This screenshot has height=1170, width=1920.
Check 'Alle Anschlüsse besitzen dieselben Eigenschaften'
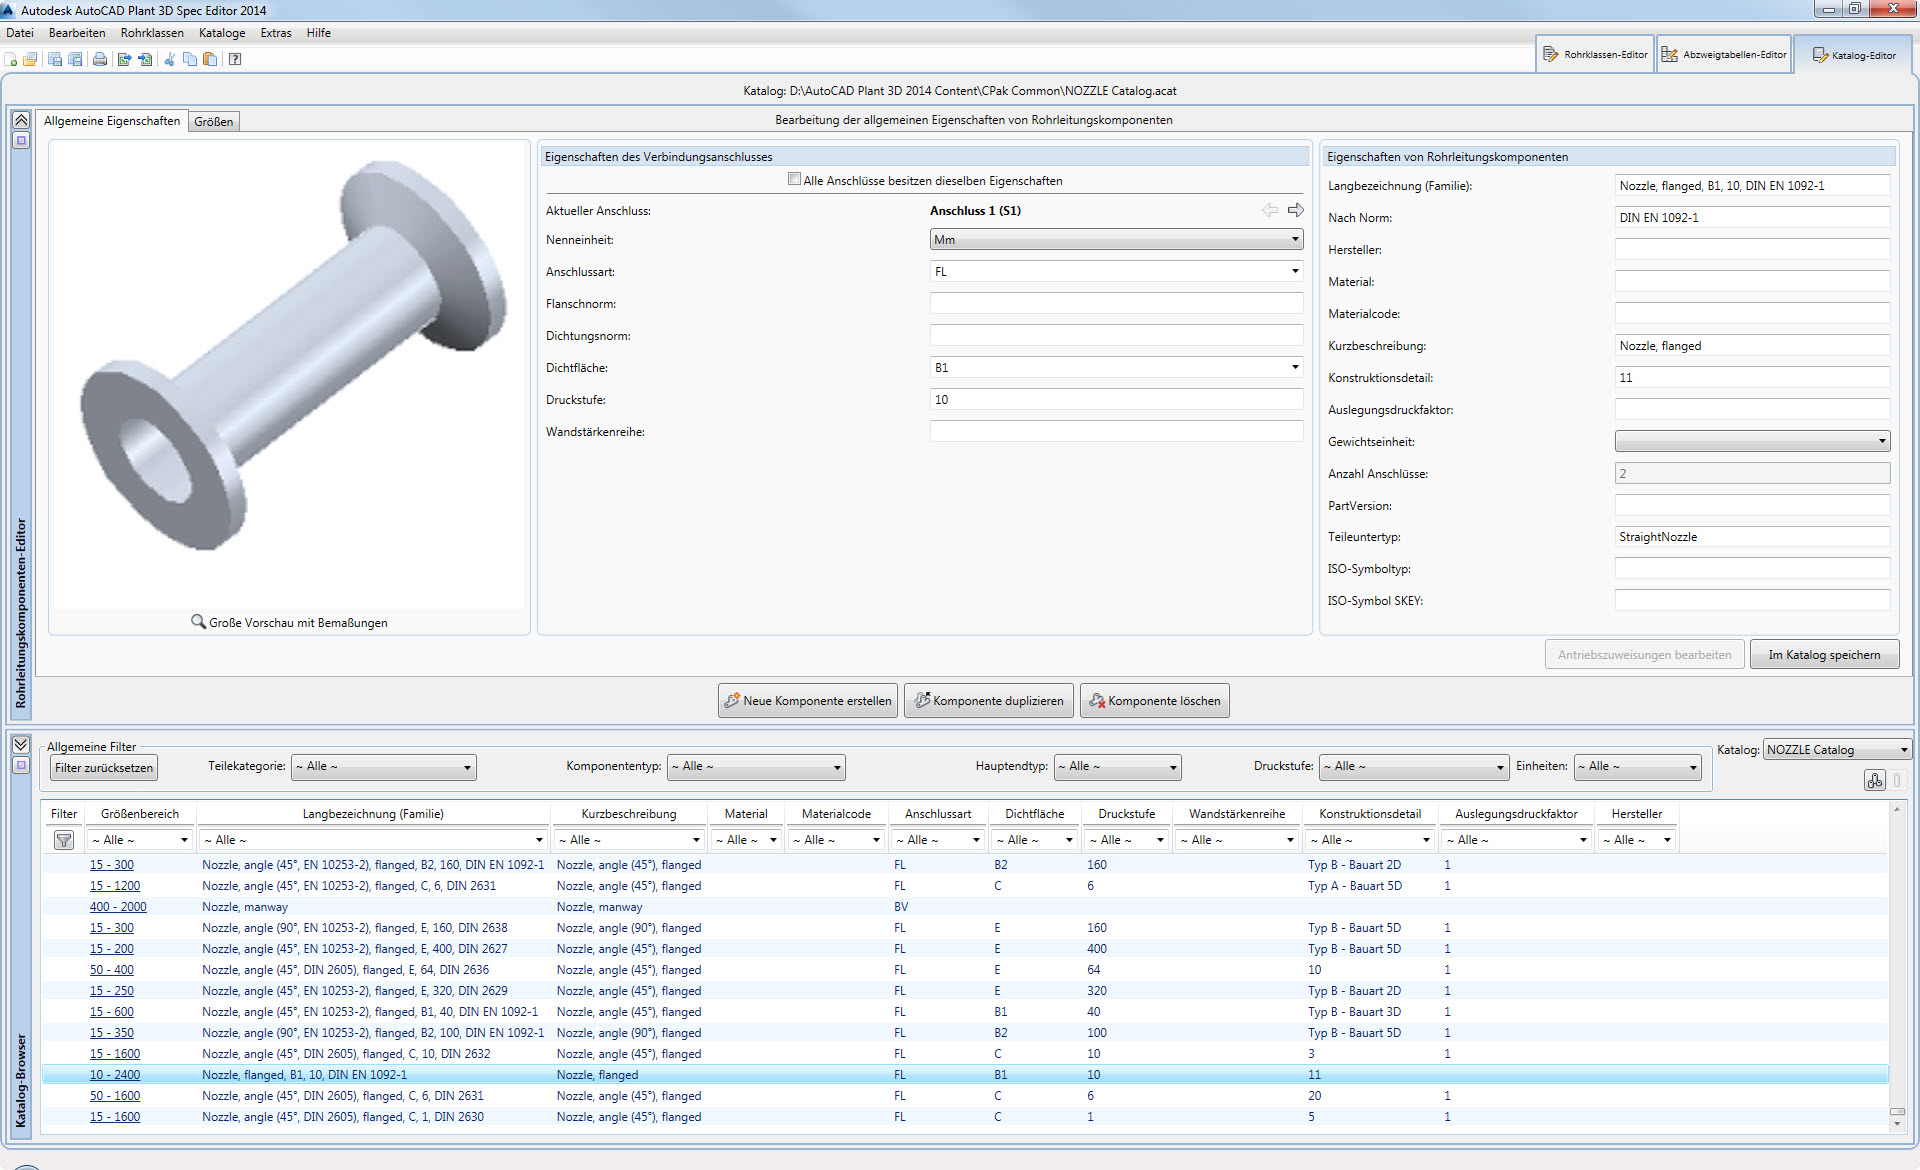pyautogui.click(x=794, y=180)
